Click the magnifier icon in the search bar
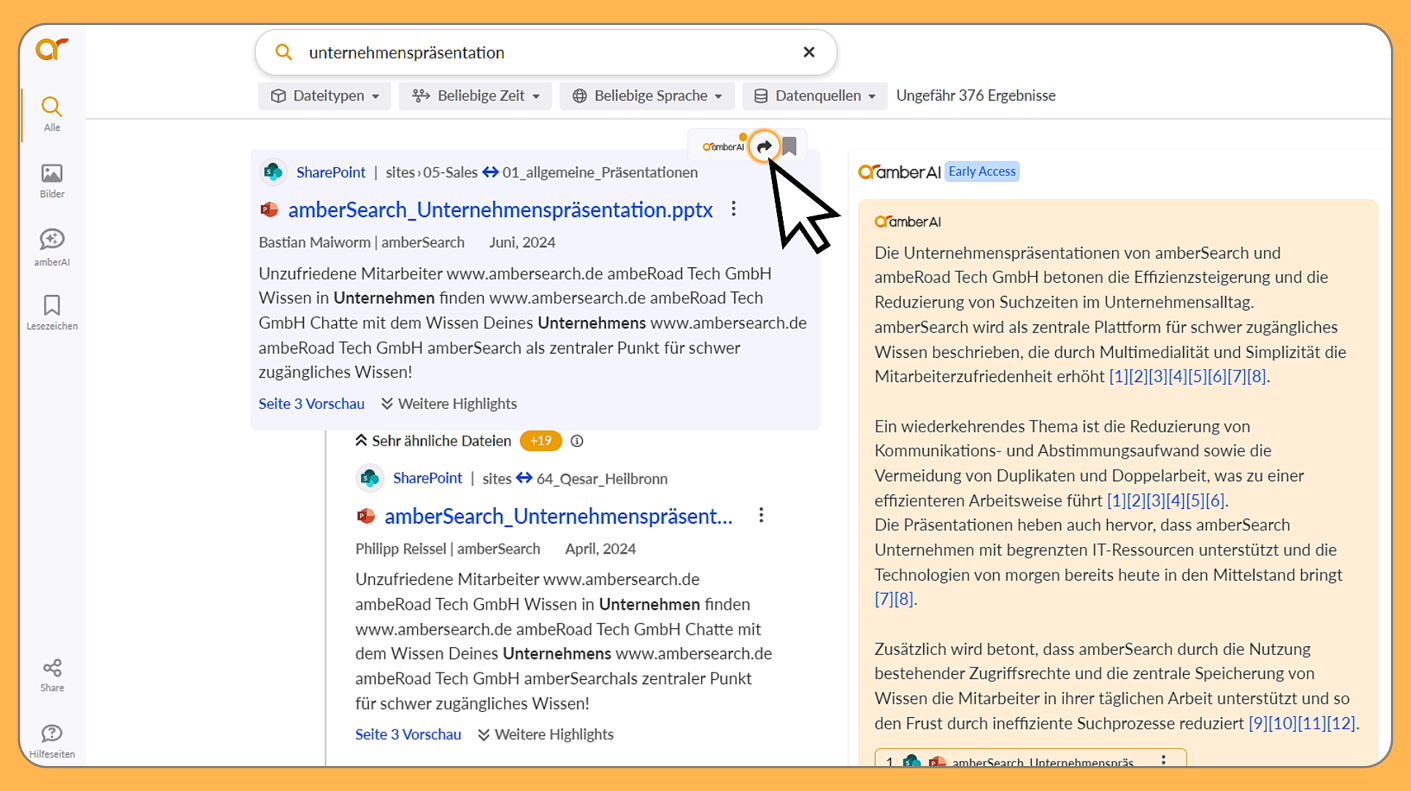Viewport: 1411px width, 791px height. click(284, 52)
